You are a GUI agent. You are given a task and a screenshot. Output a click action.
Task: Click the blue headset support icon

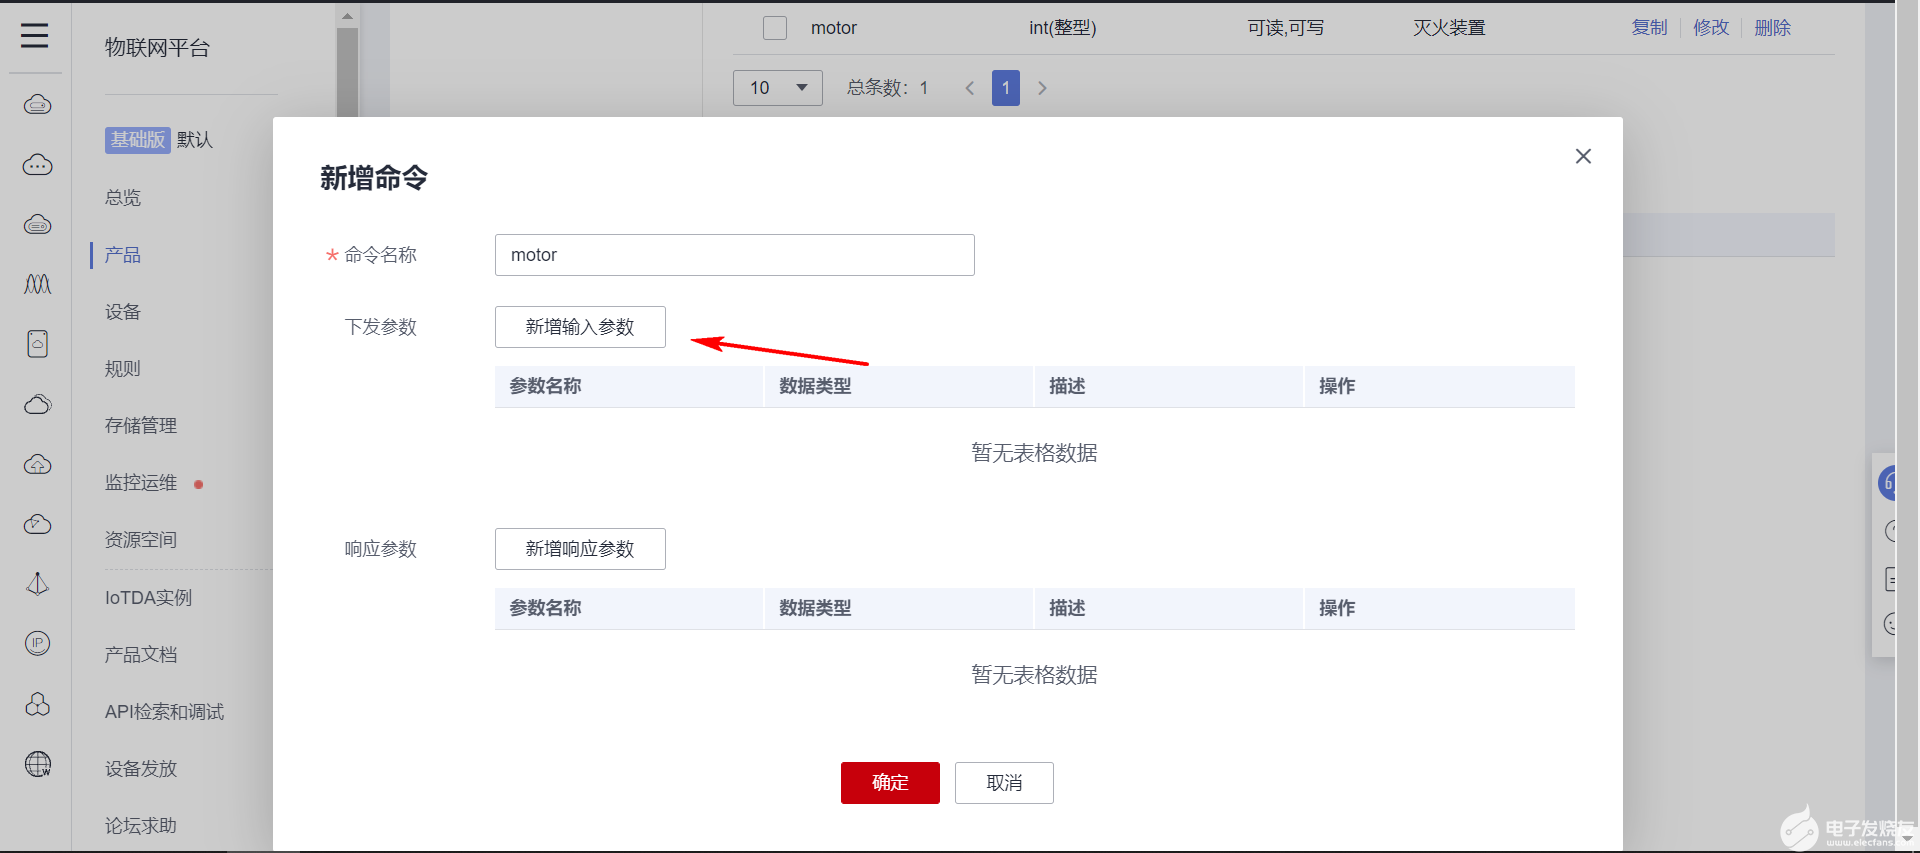click(1887, 483)
